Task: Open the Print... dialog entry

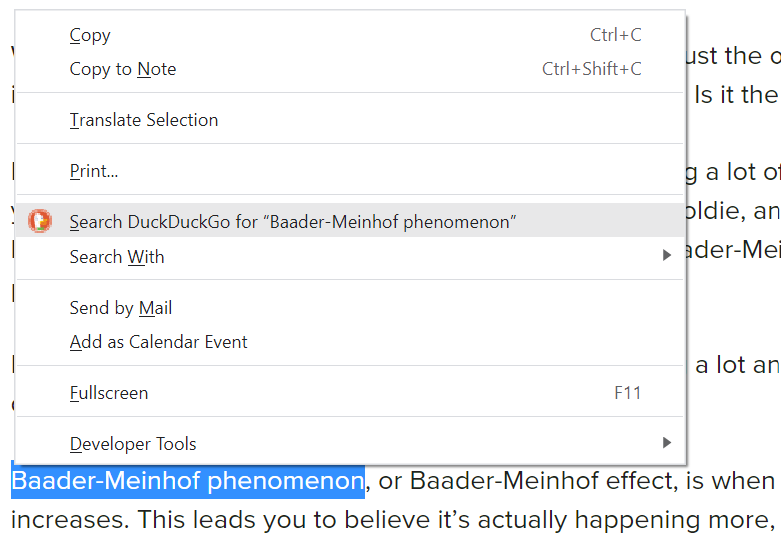Action: [x=350, y=171]
